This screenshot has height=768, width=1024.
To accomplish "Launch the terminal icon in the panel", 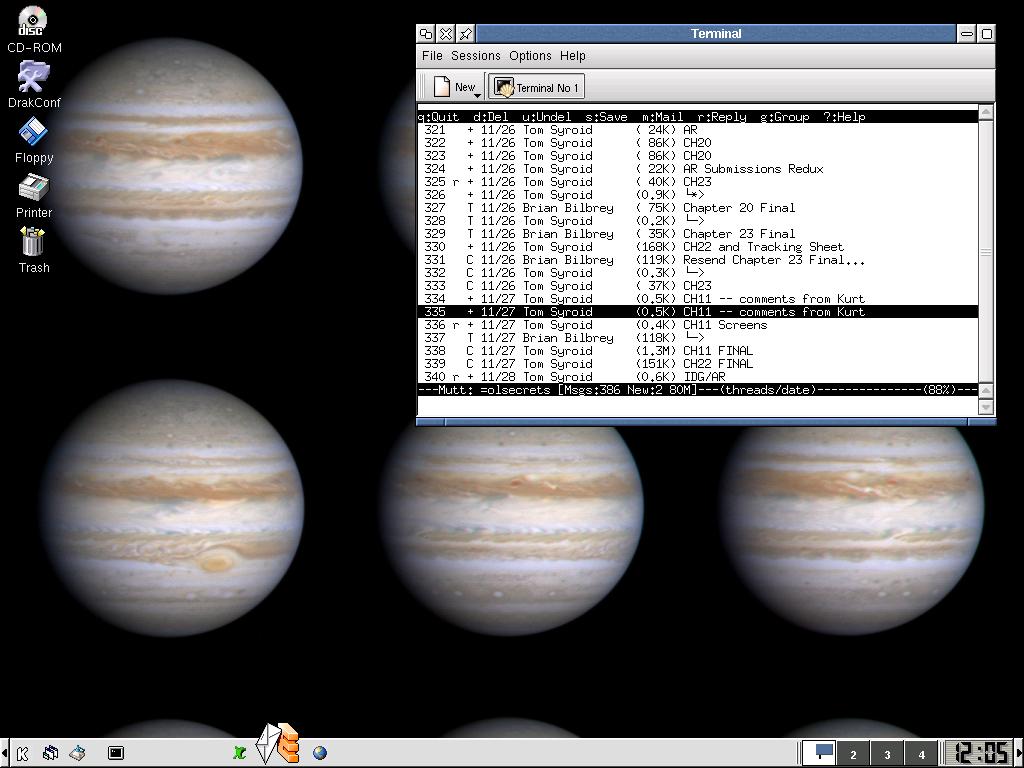I will coord(116,753).
